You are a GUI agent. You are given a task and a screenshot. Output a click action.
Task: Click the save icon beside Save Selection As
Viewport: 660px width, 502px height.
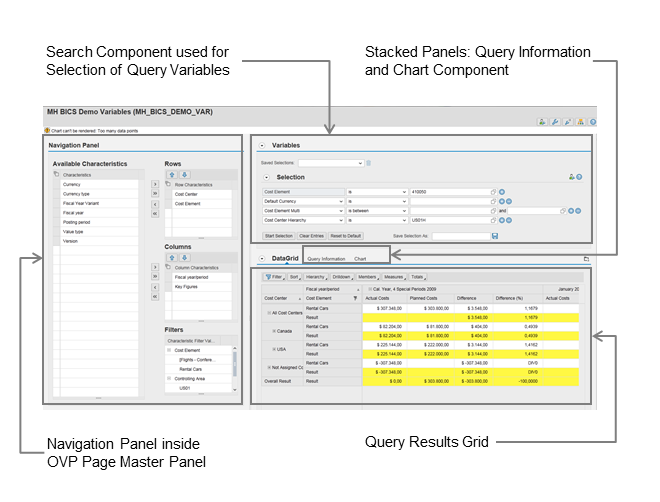[x=495, y=236]
